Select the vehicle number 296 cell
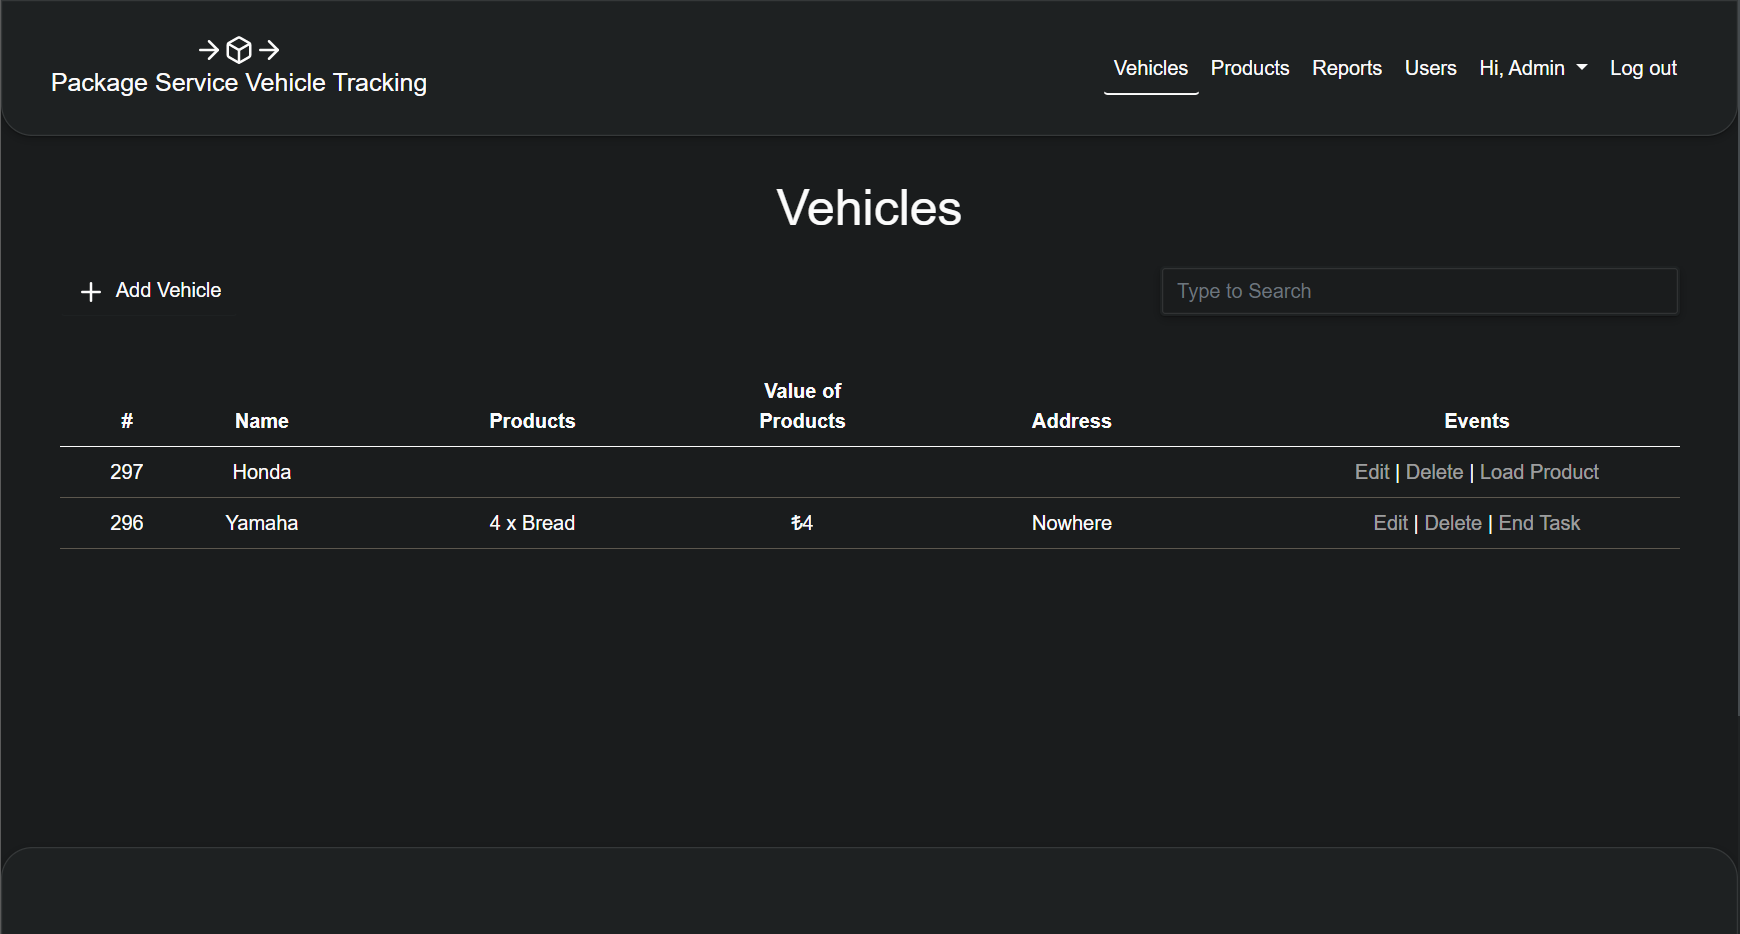The image size is (1740, 934). coord(127,523)
